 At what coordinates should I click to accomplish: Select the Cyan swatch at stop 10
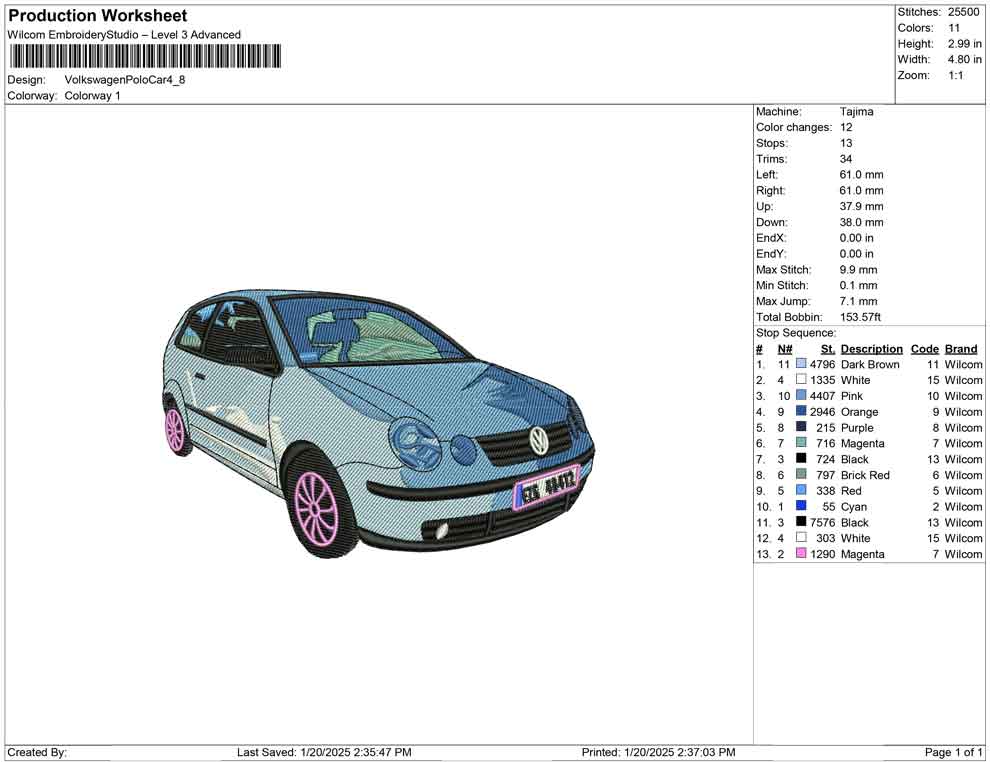(x=800, y=506)
